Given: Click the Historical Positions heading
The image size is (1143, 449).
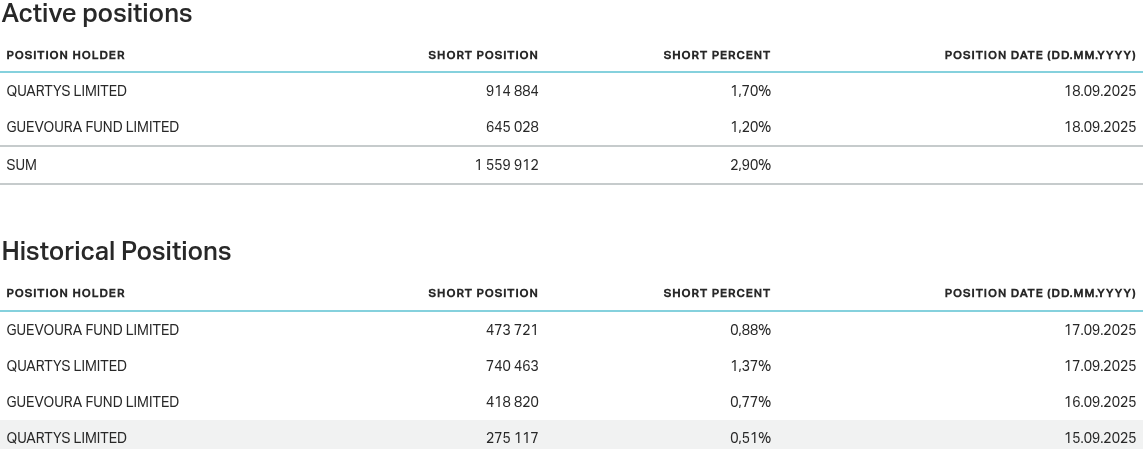Looking at the screenshot, I should point(116,251).
